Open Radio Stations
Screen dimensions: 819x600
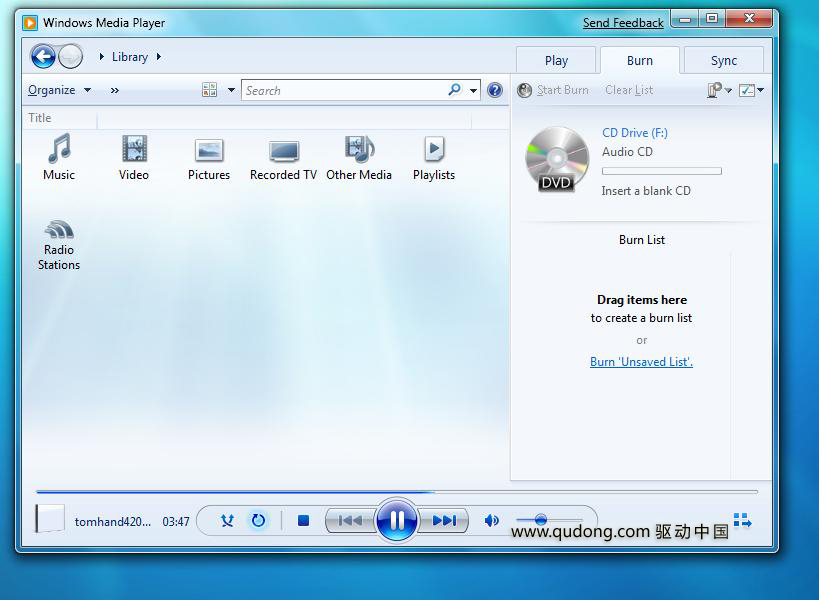58,240
